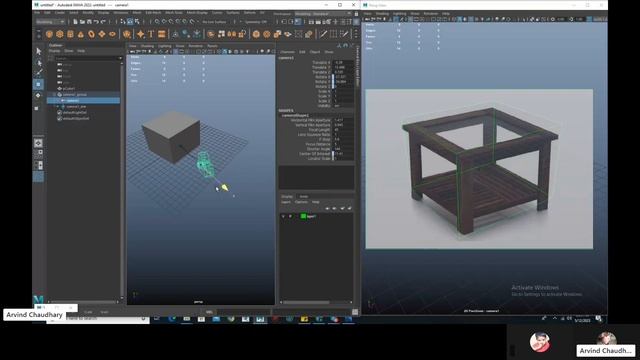Screen dimensions: 640x360
Task: Open the Edit Mesh menu
Action: 153,13
